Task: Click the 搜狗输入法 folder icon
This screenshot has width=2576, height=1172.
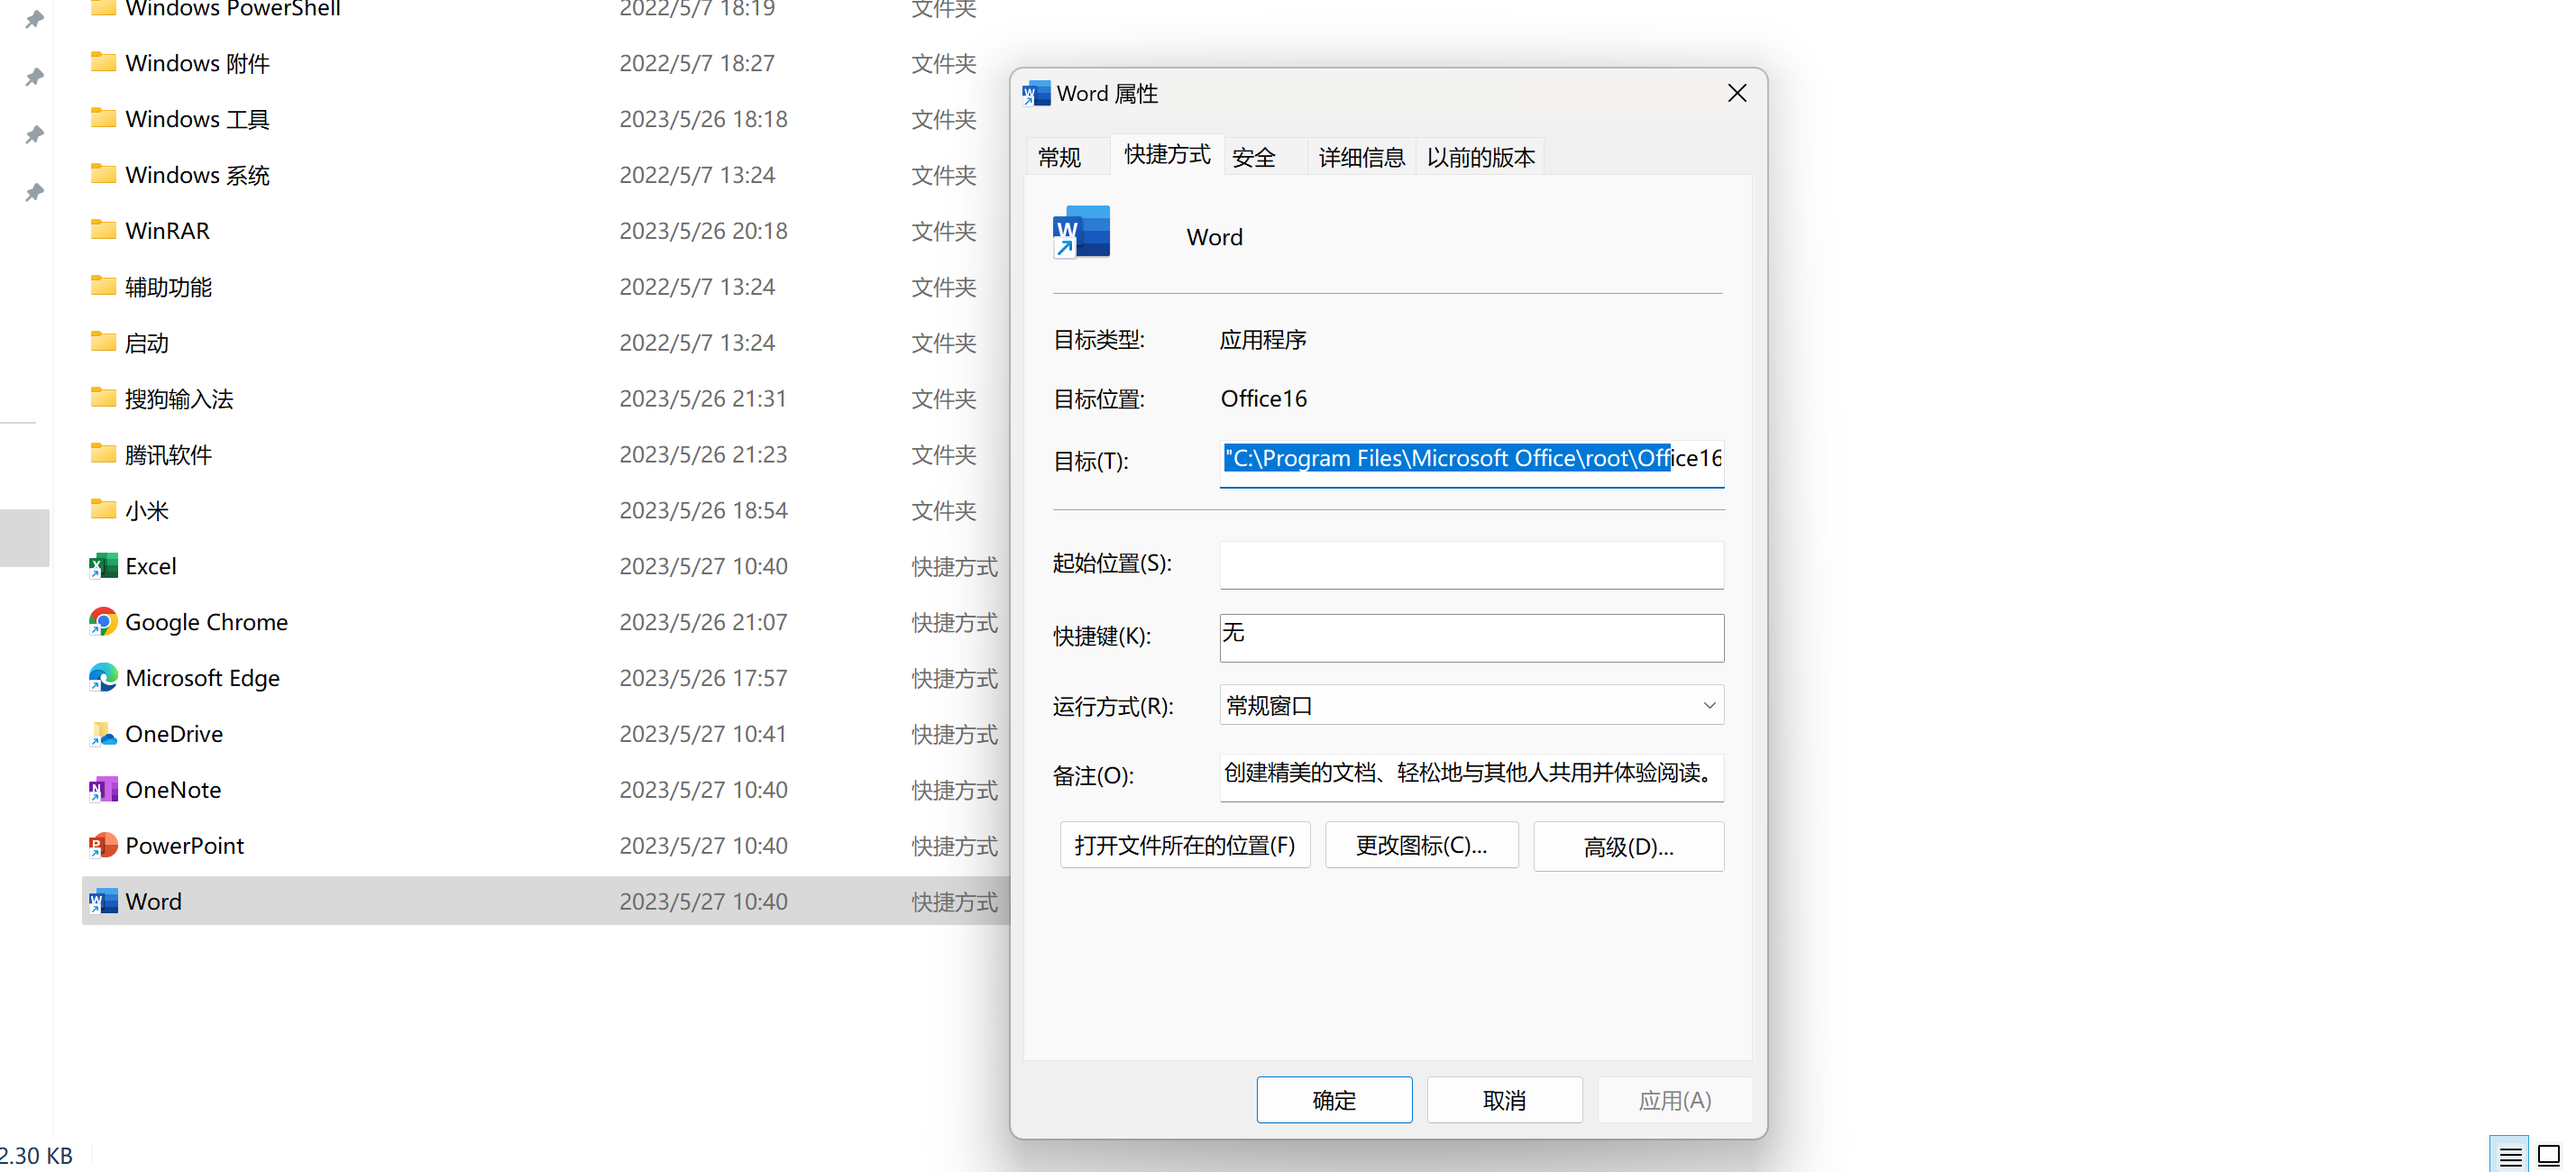Action: click(103, 398)
